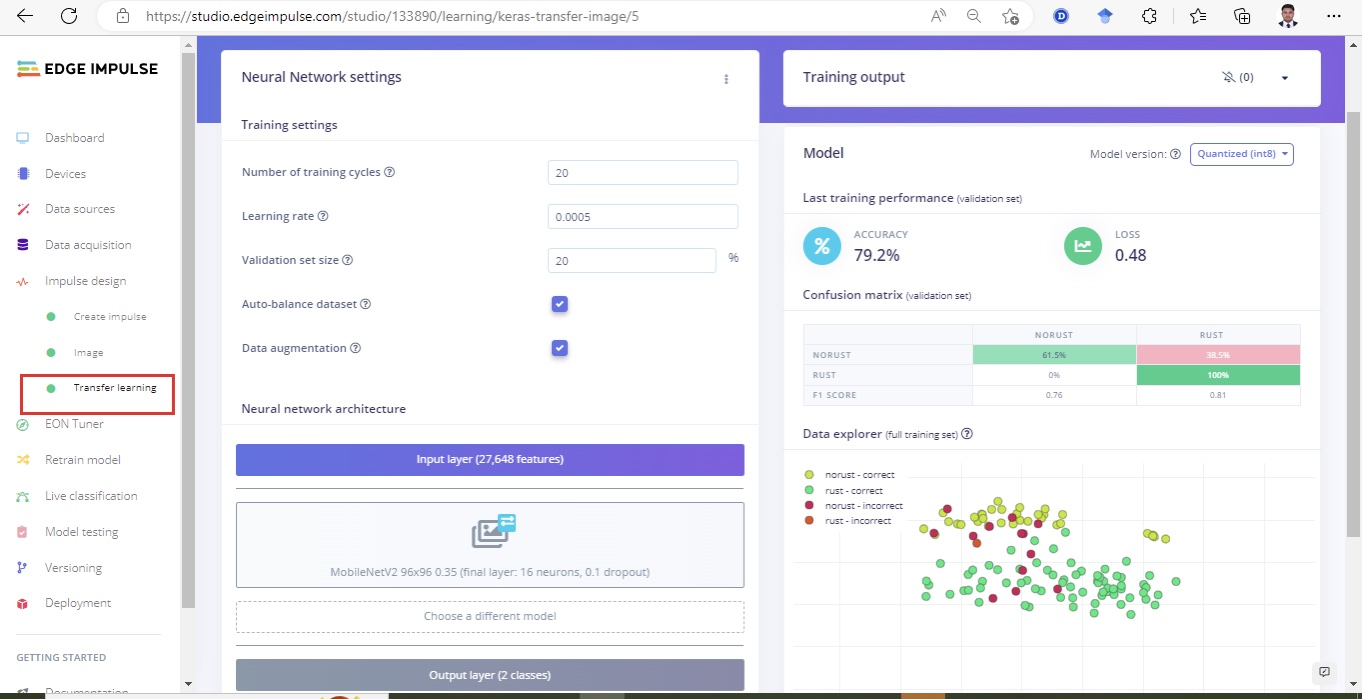Click the browser extensions puzzle icon
This screenshot has width=1362, height=699.
pyautogui.click(x=1149, y=16)
